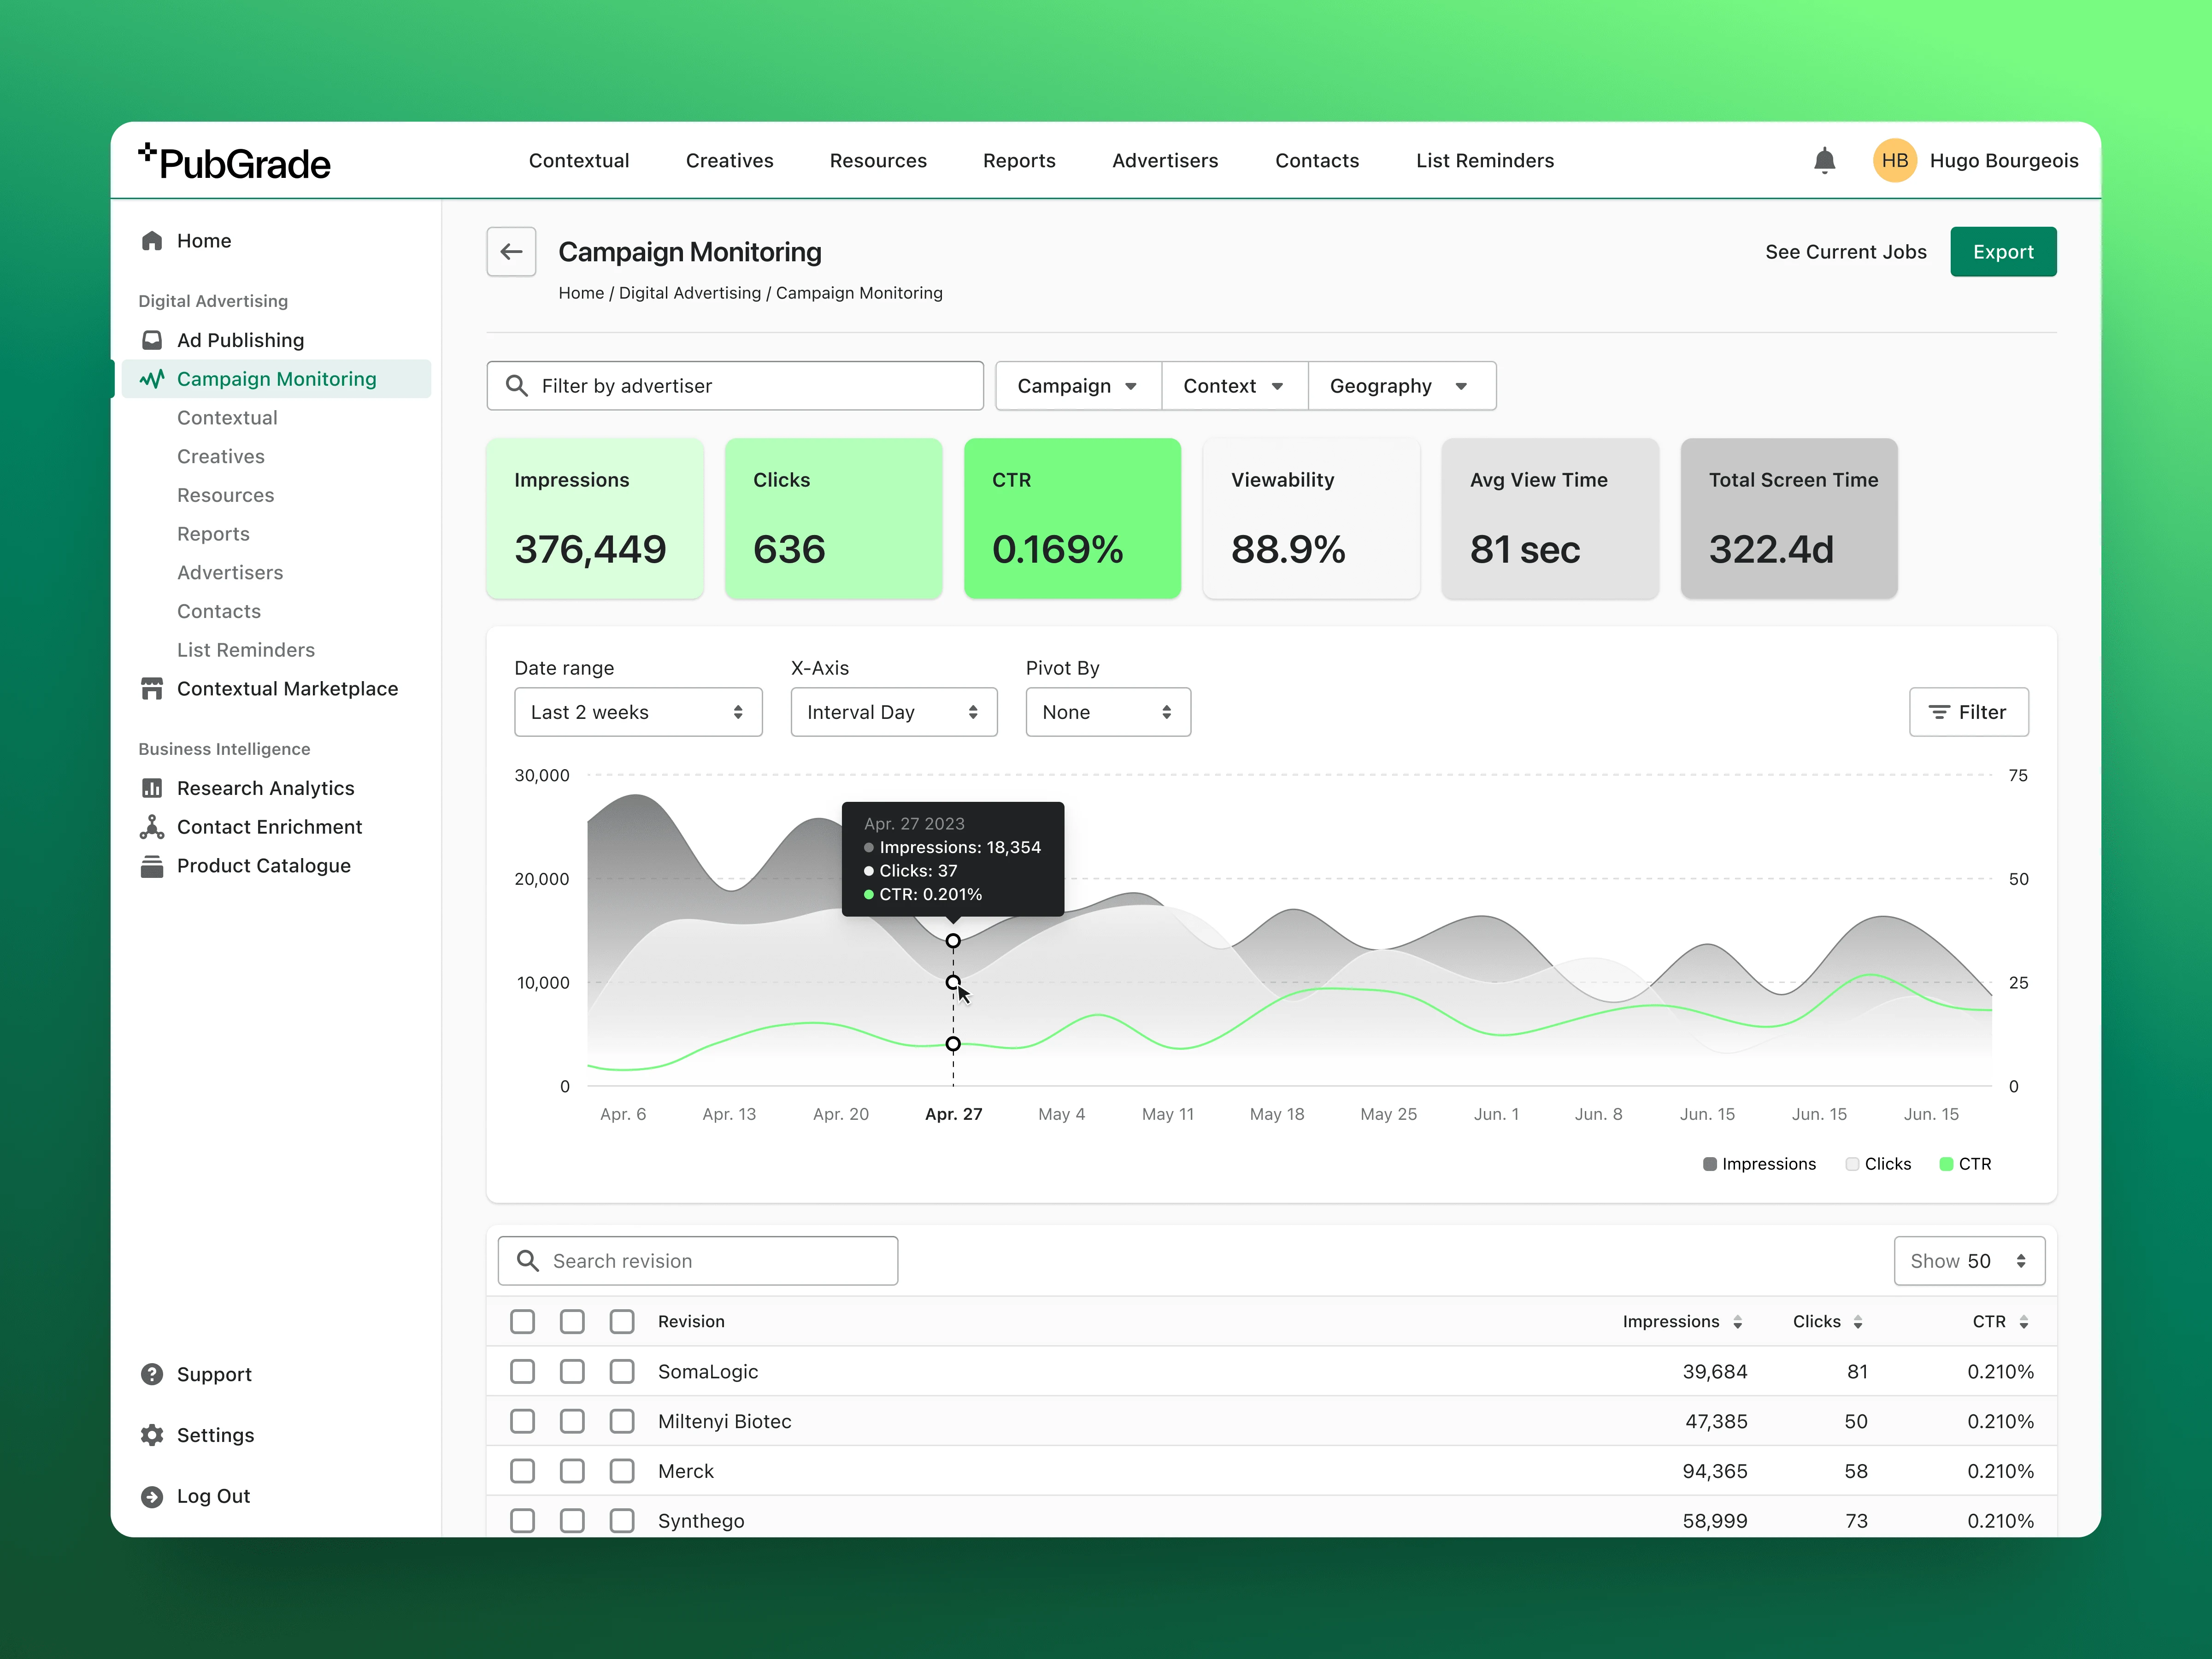Click the See Current Jobs link

point(1845,249)
